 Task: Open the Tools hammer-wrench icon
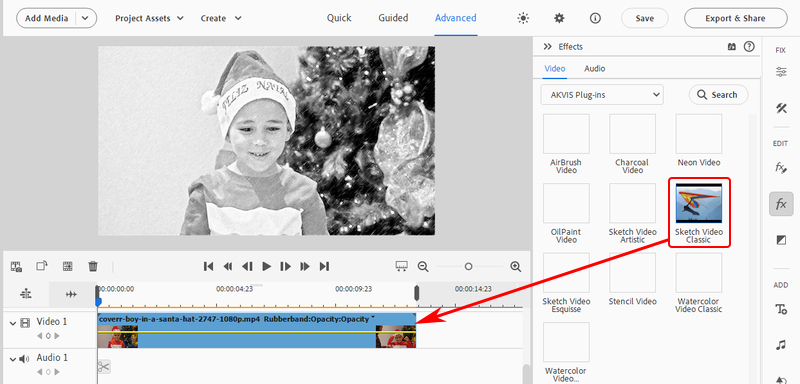pos(781,108)
